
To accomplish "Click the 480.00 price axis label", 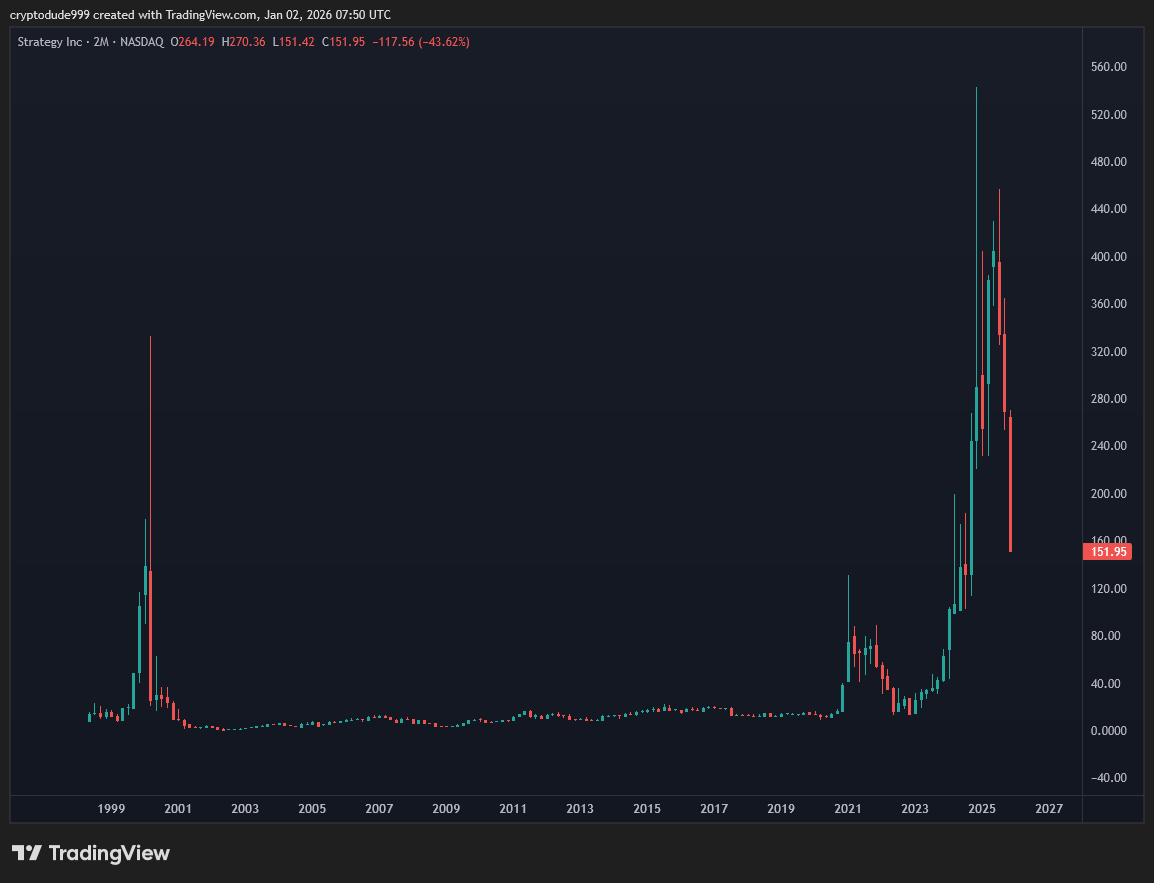I will [1108, 162].
